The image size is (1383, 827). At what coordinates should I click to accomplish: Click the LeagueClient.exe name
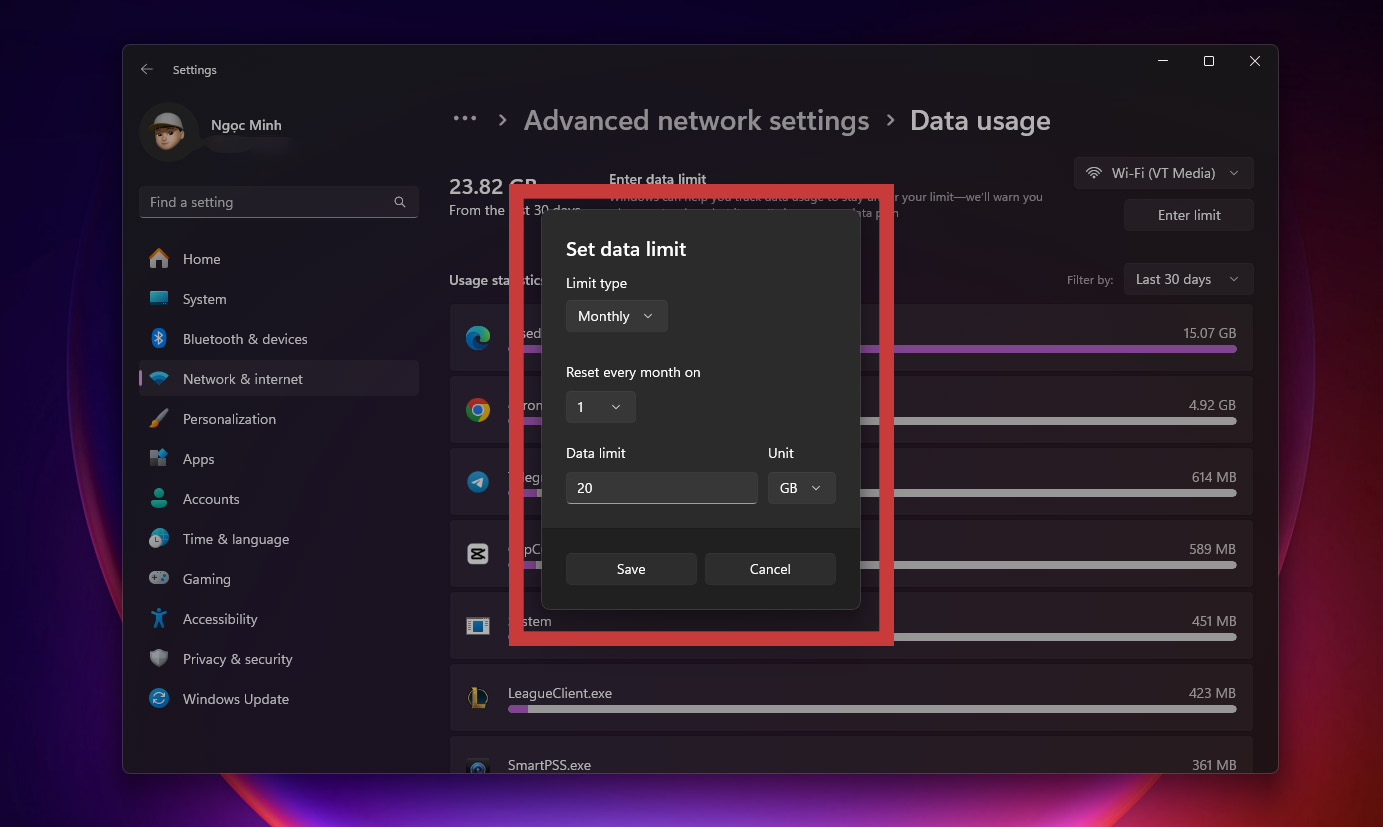click(560, 693)
